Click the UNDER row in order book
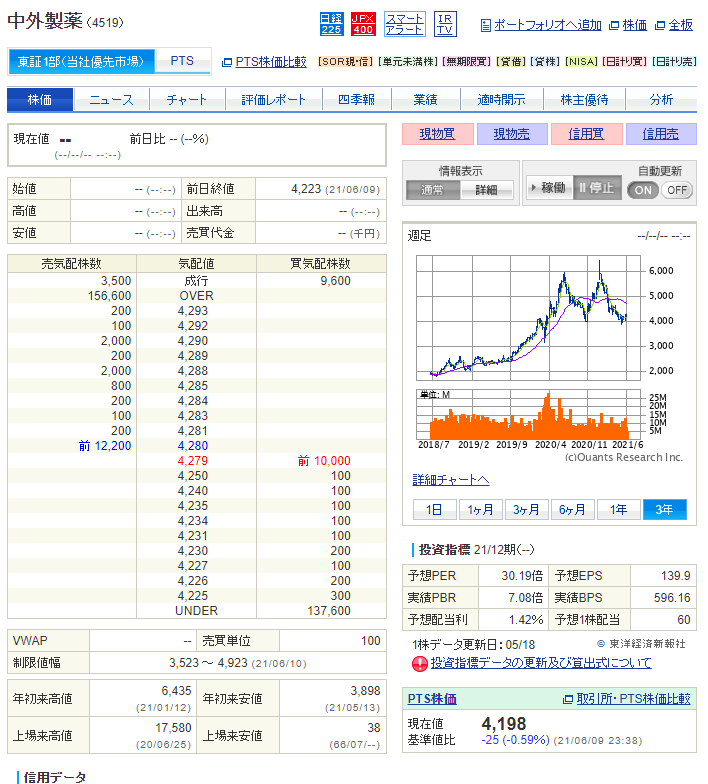 196,610
